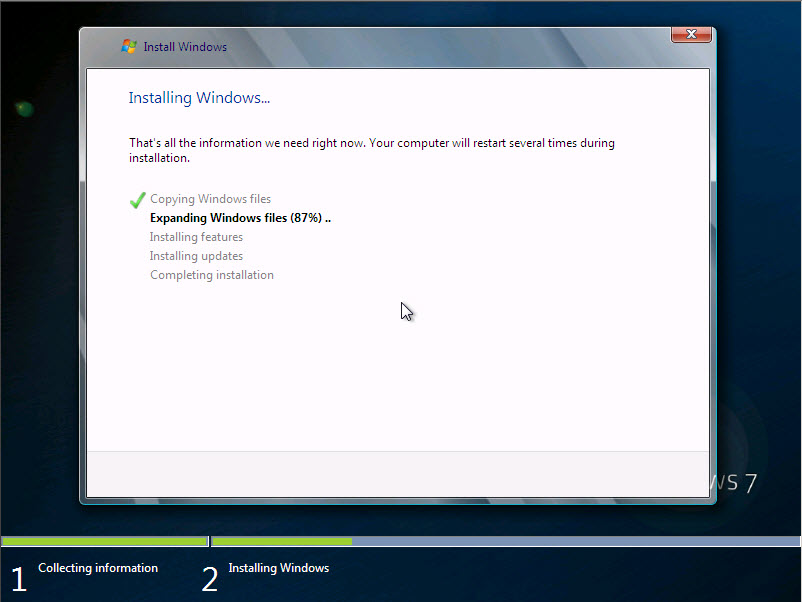Close the Install Windows dialog
The image size is (802, 602).
pyautogui.click(x=691, y=34)
